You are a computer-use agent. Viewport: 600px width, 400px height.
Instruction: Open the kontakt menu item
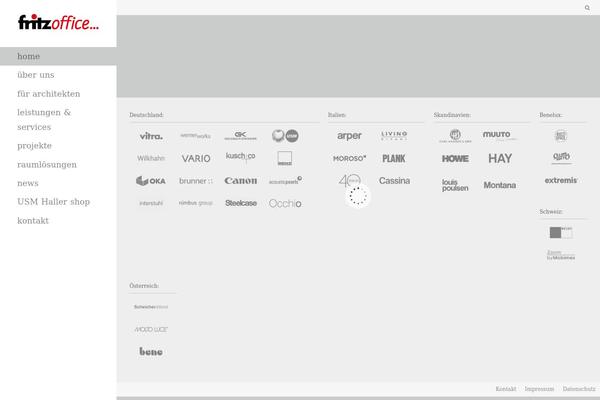coord(33,221)
